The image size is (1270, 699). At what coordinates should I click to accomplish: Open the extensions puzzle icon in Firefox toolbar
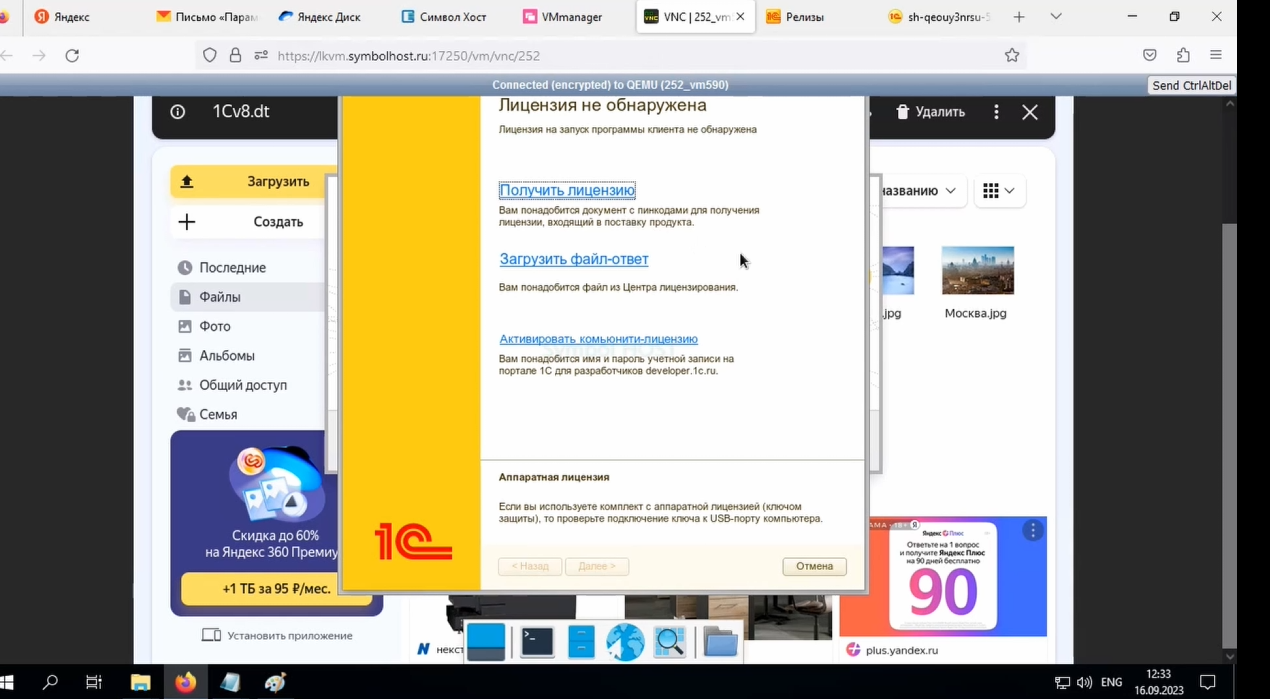[x=1183, y=55]
